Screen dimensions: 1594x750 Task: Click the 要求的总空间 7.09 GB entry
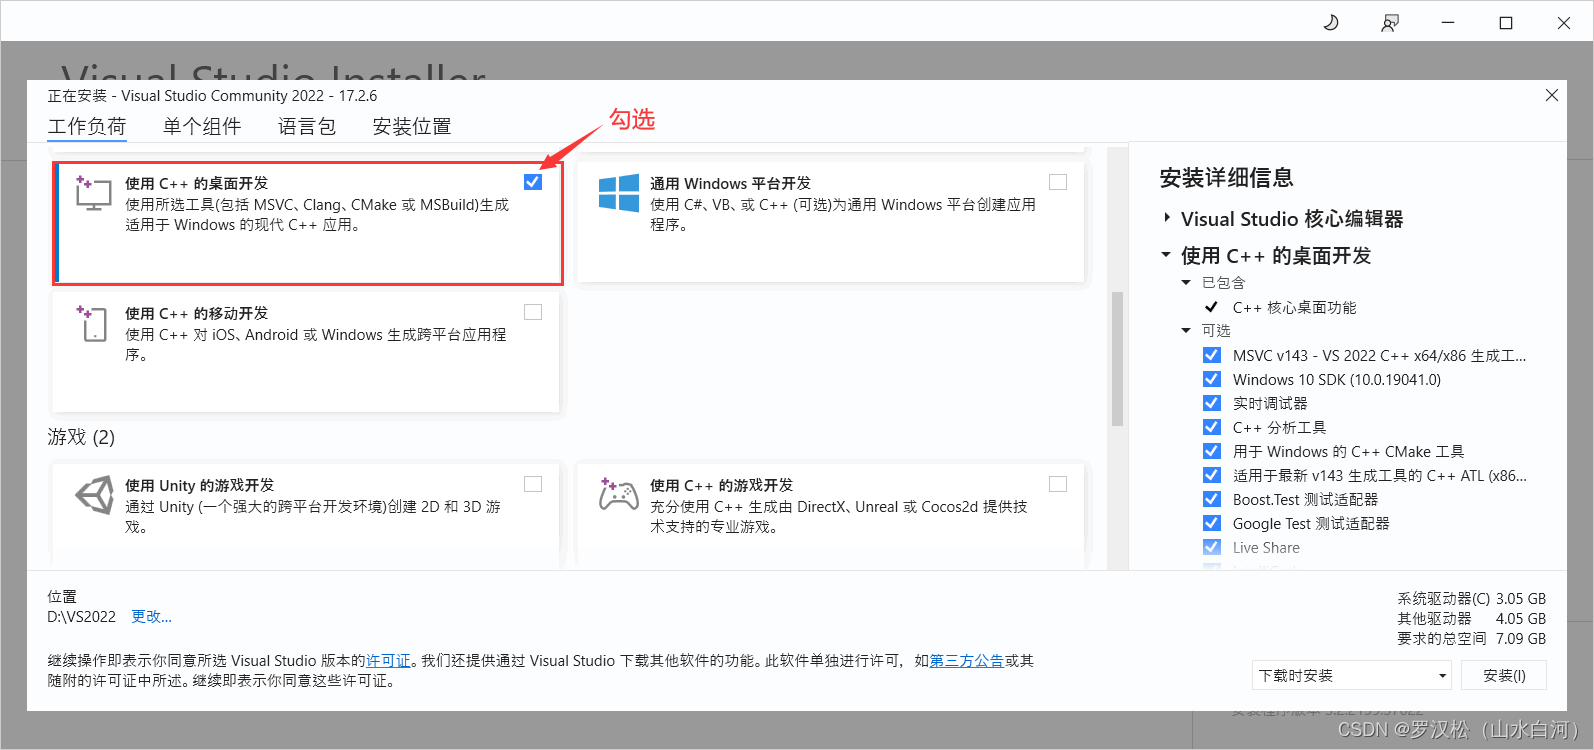tap(1471, 638)
